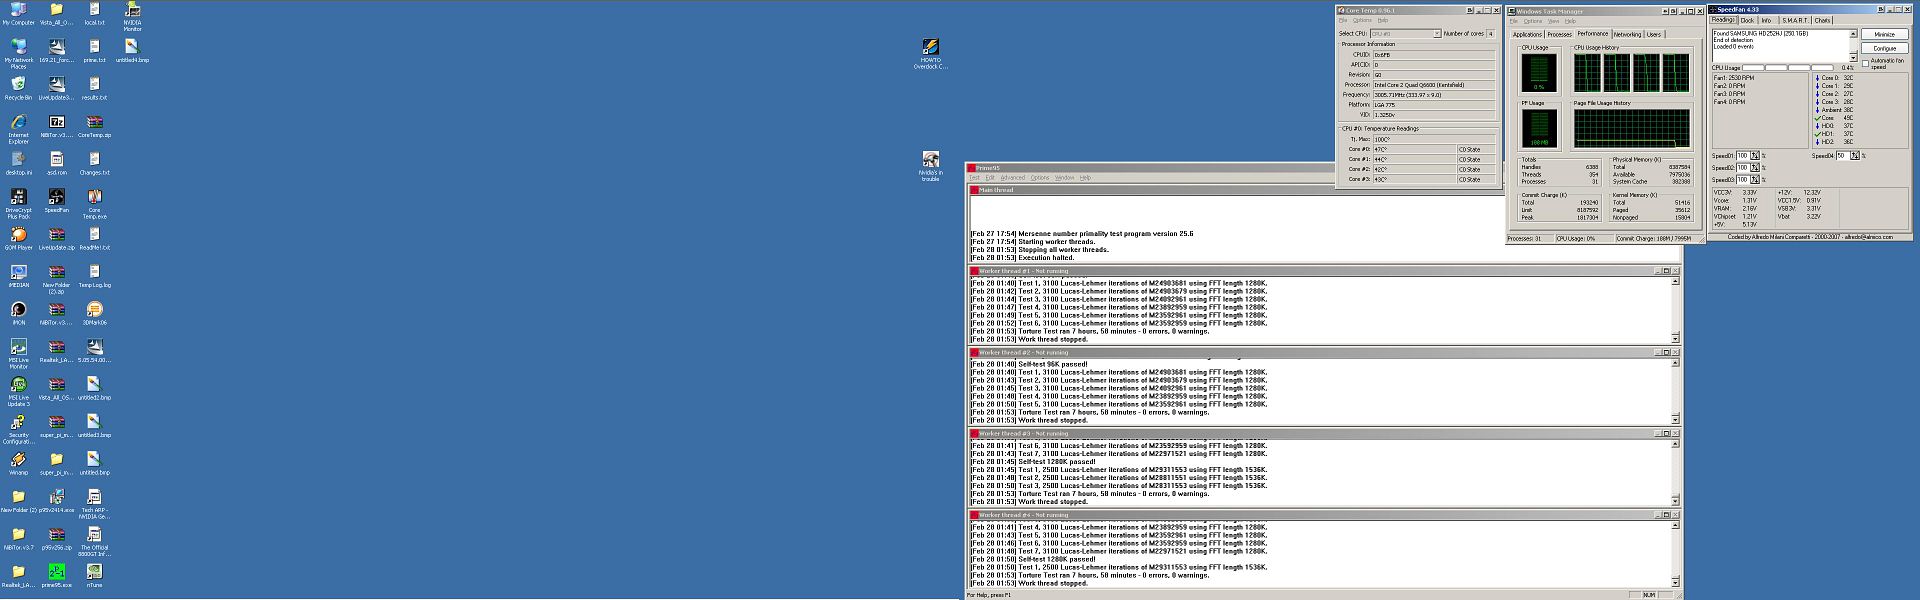Viewport: 1920px width, 600px height.
Task: Switch to Applications tab in Task Manager
Action: point(1527,35)
